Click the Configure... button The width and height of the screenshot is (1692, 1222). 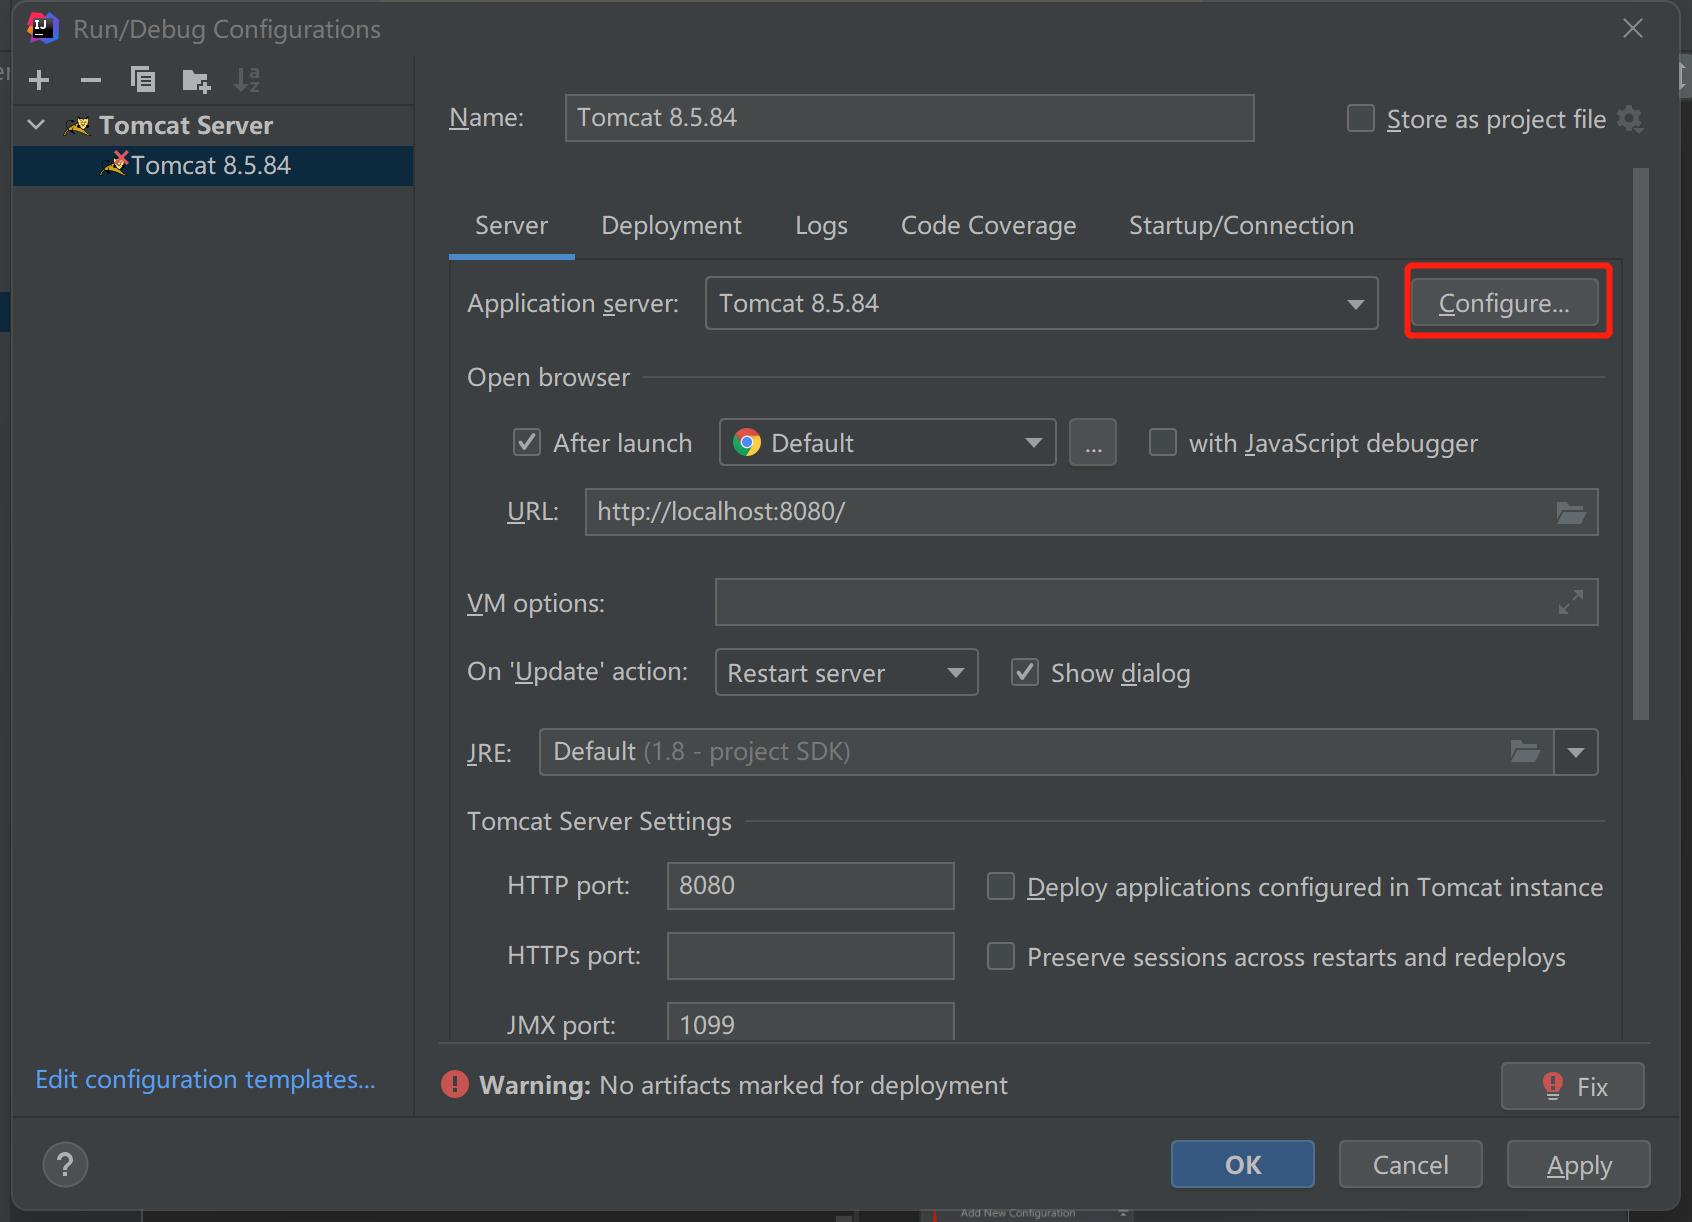click(x=1503, y=304)
